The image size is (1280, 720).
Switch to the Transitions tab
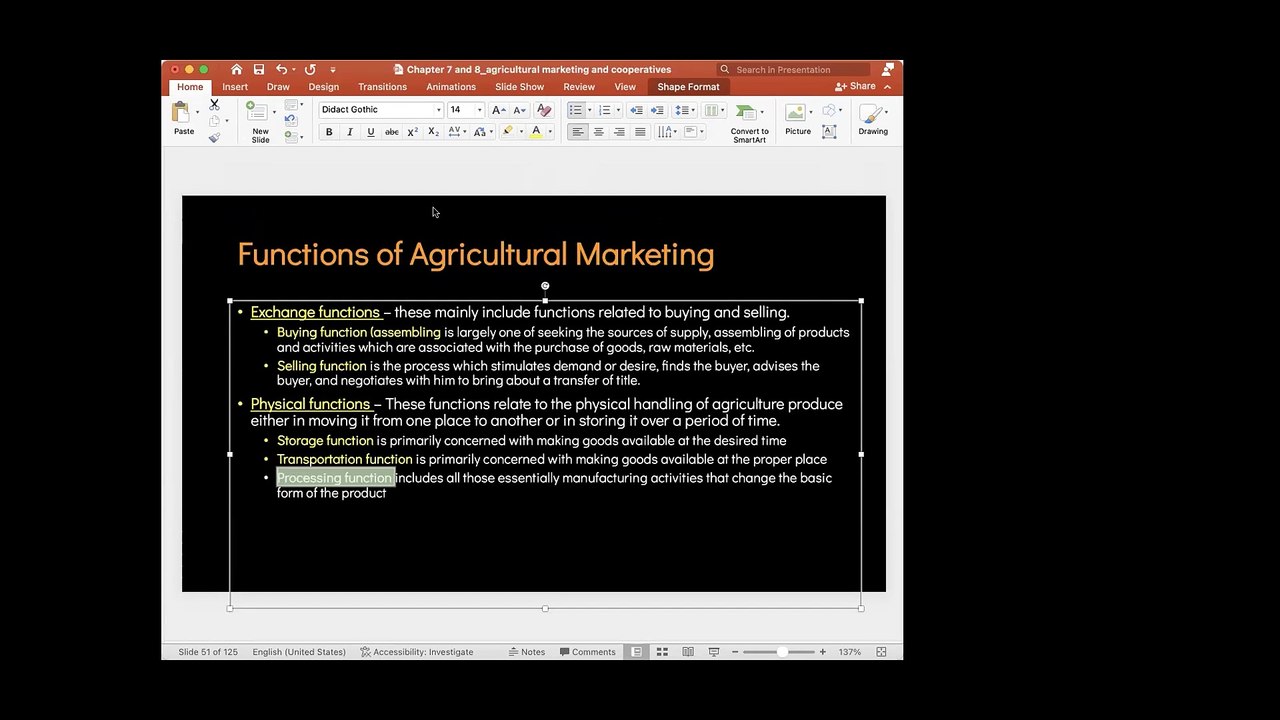[382, 87]
